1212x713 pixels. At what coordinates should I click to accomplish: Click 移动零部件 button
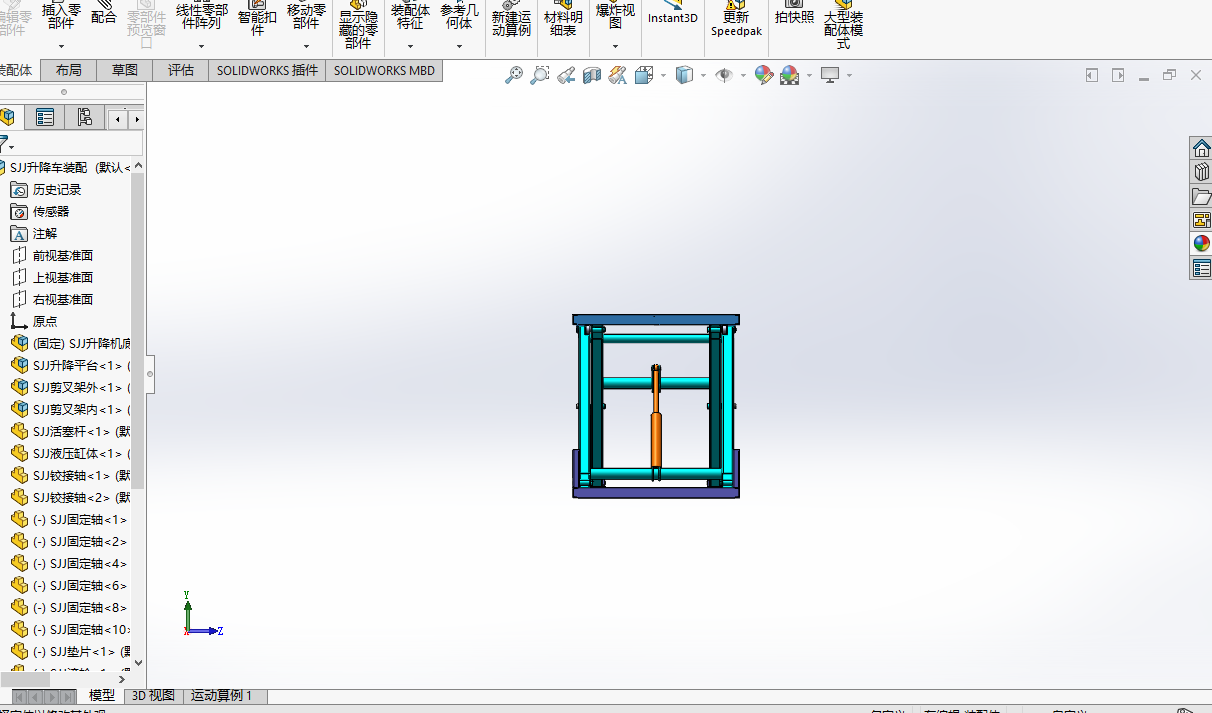pos(306,15)
